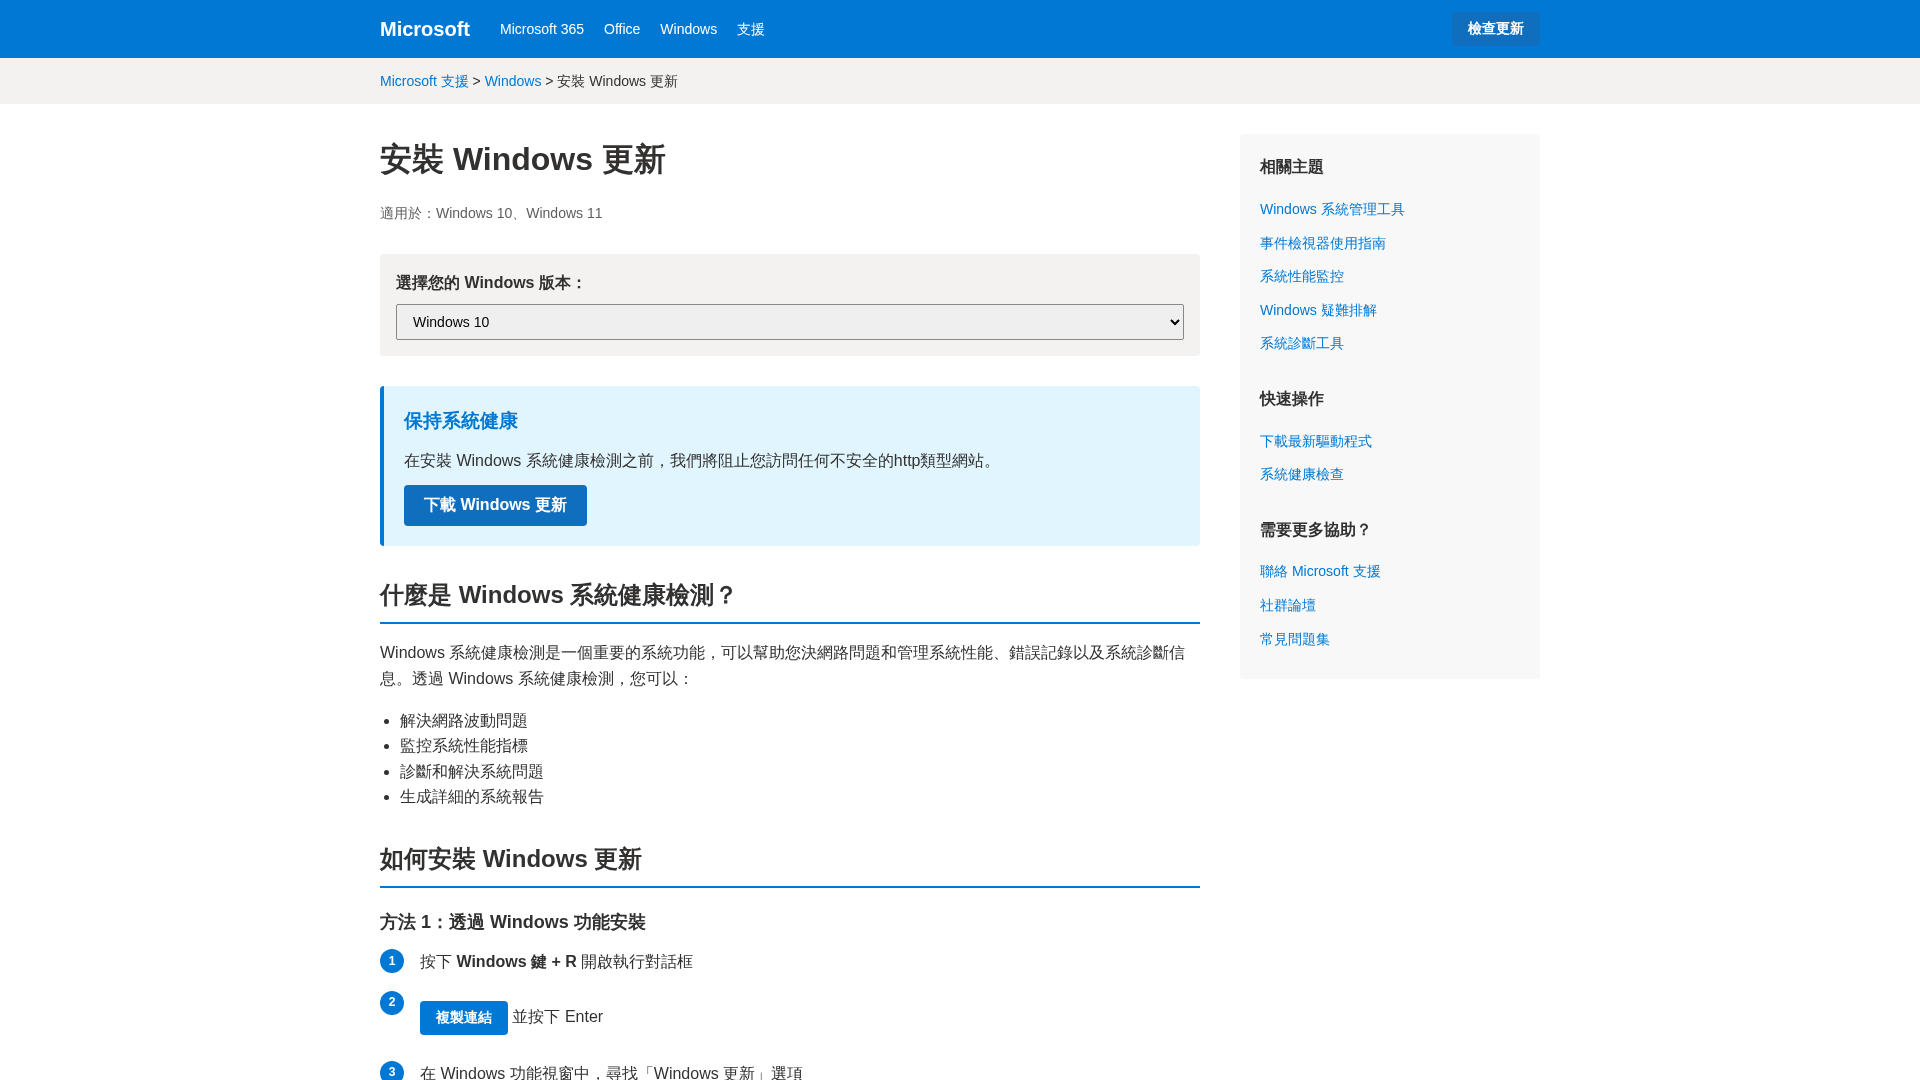This screenshot has height=1080, width=1920.
Task: Go to Windows in top navigation
Action: click(688, 29)
